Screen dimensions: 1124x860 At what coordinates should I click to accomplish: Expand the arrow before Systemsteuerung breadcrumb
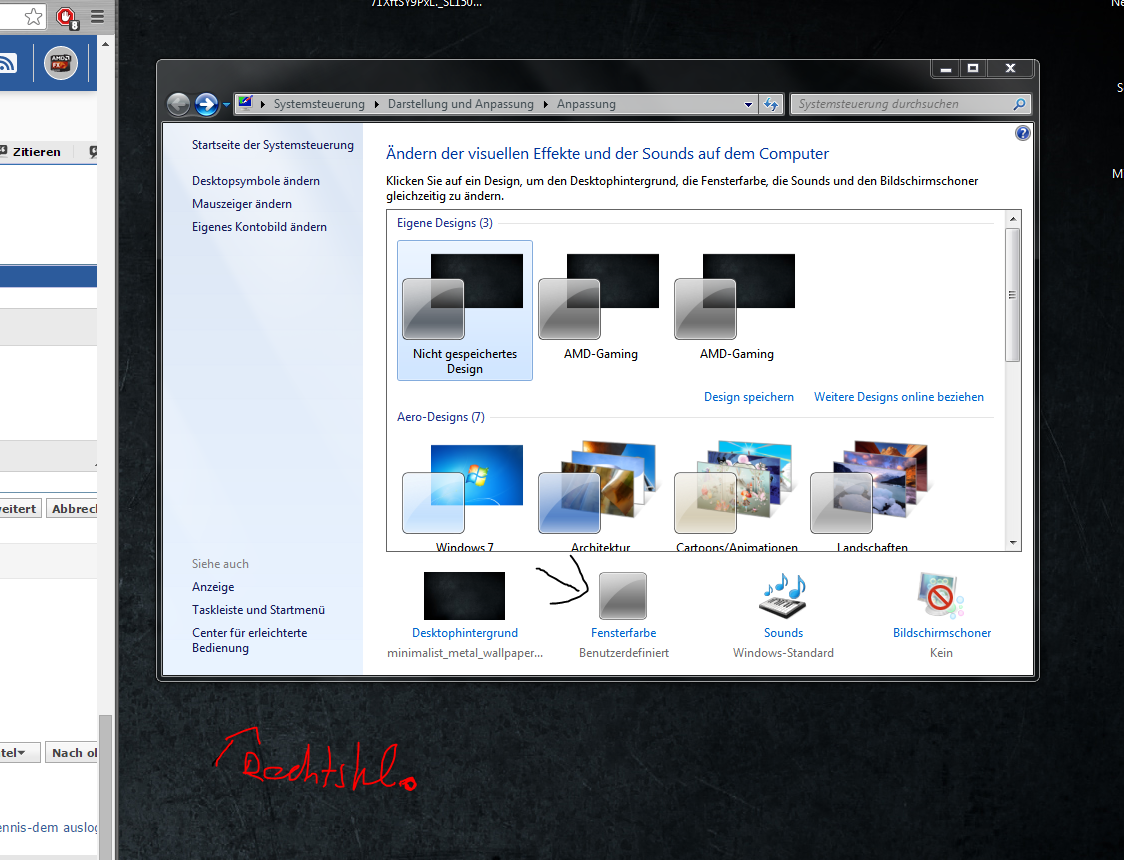(x=263, y=105)
